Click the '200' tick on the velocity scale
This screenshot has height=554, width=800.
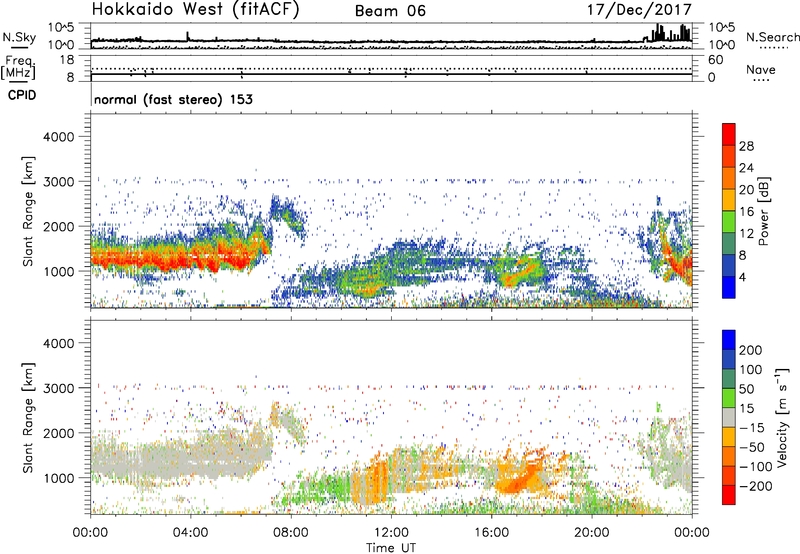(750, 350)
